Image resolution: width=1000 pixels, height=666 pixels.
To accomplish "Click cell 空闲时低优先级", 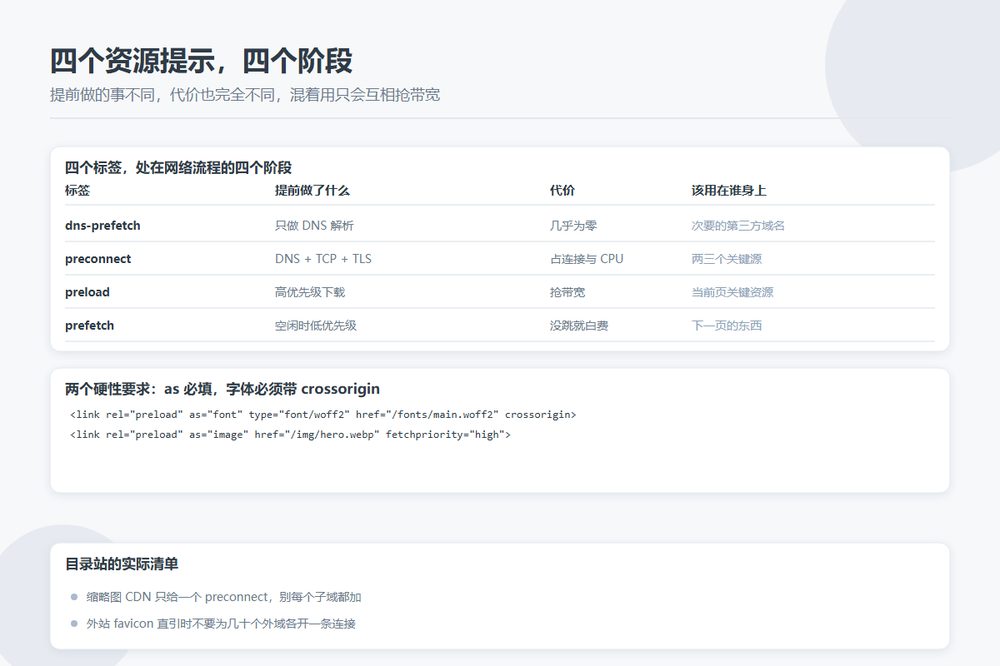I will pos(316,325).
